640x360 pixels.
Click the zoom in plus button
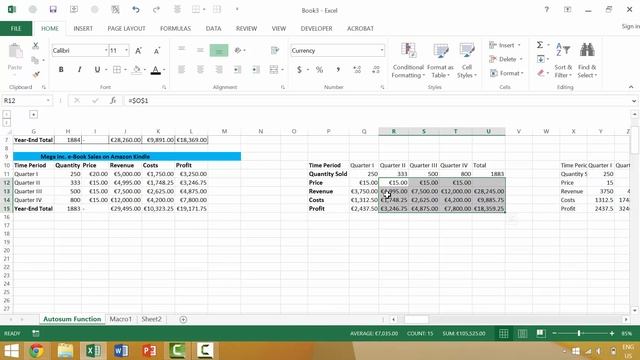612,333
